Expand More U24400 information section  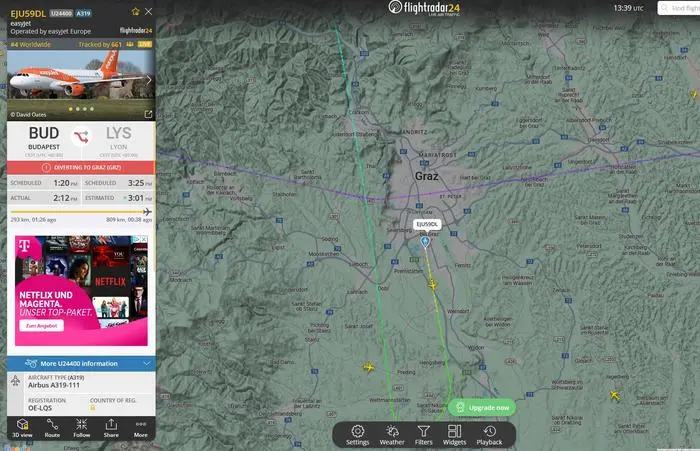[81, 363]
